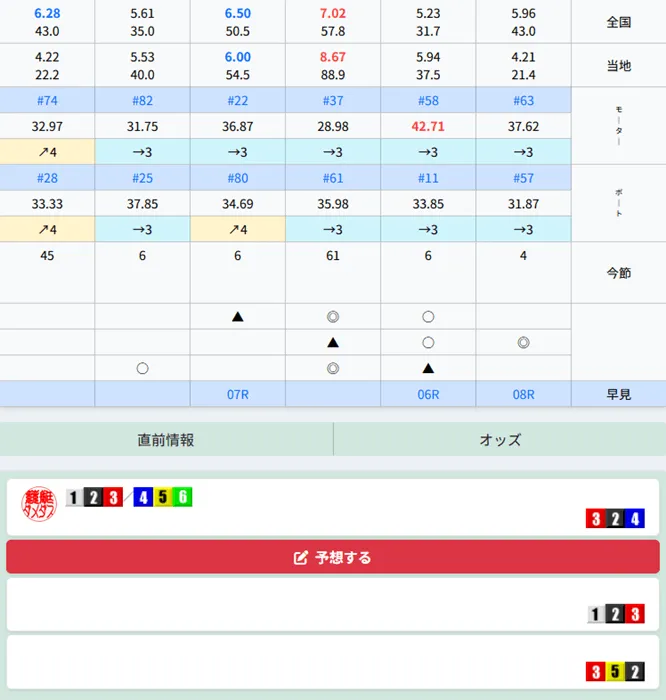666x700 pixels.
Task: Click the ▲ mark above 07R
Action: coord(238,316)
